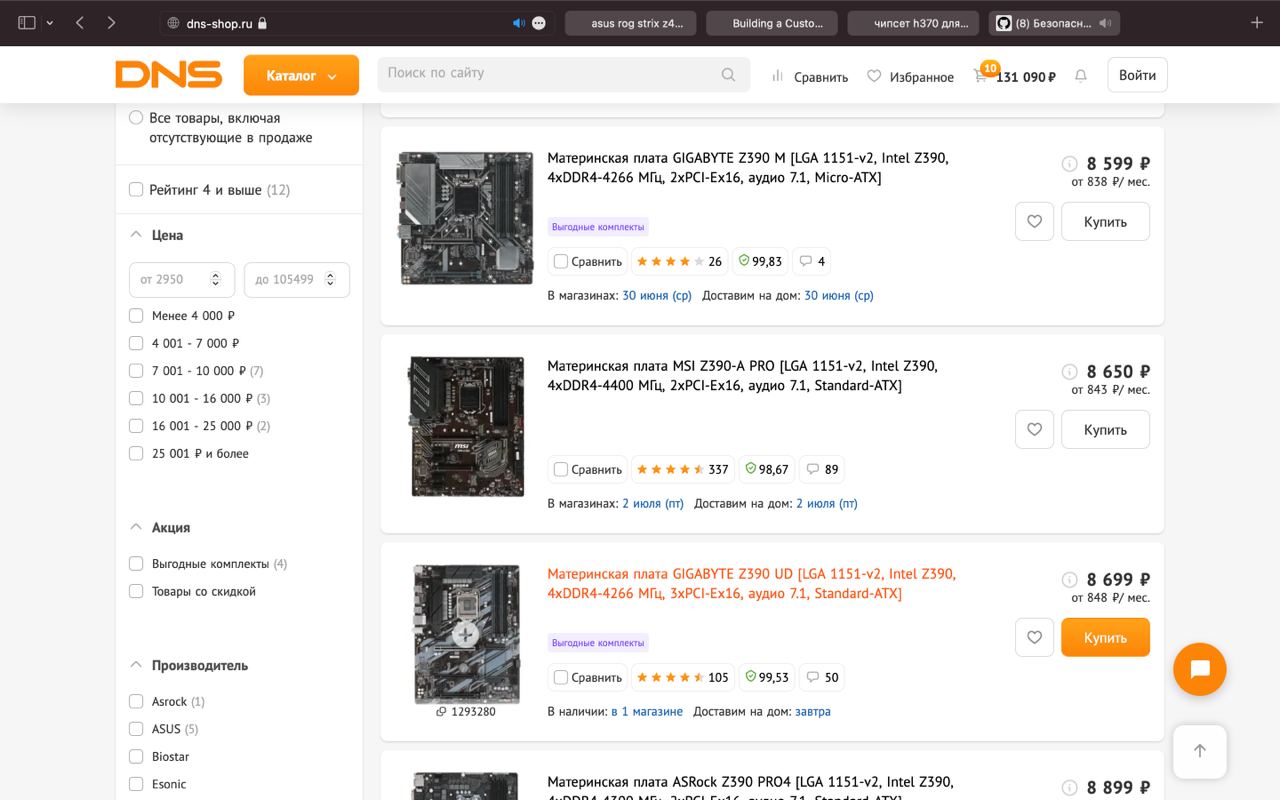Copy product code 1293280 icon
This screenshot has width=1280, height=800.
pyautogui.click(x=442, y=712)
